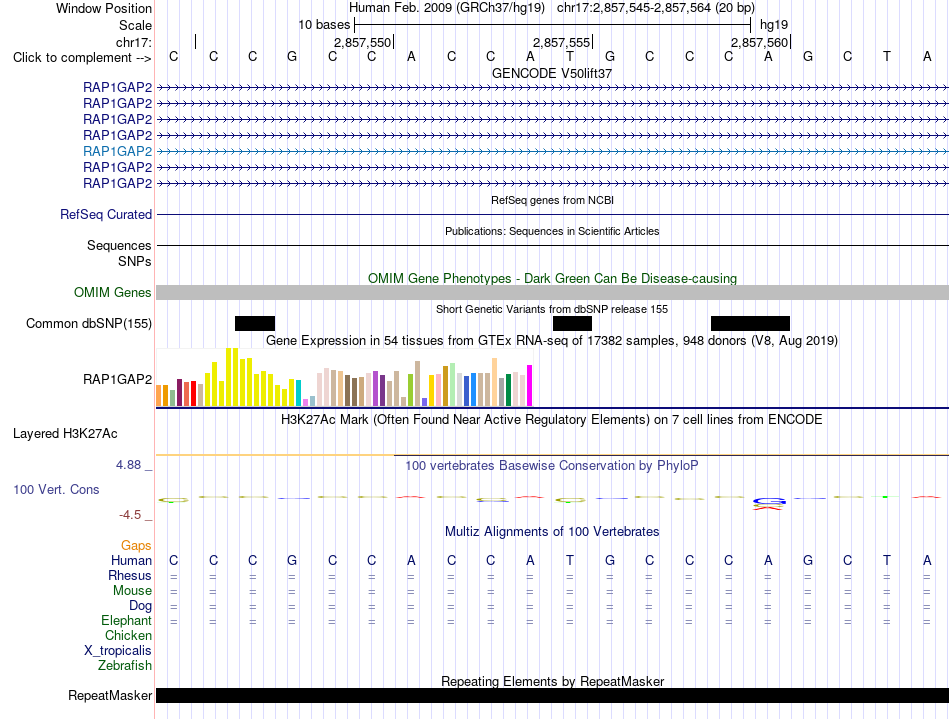Image resolution: width=950 pixels, height=719 pixels.
Task: Click the 2,857,550 ruler position
Action: tap(362, 42)
